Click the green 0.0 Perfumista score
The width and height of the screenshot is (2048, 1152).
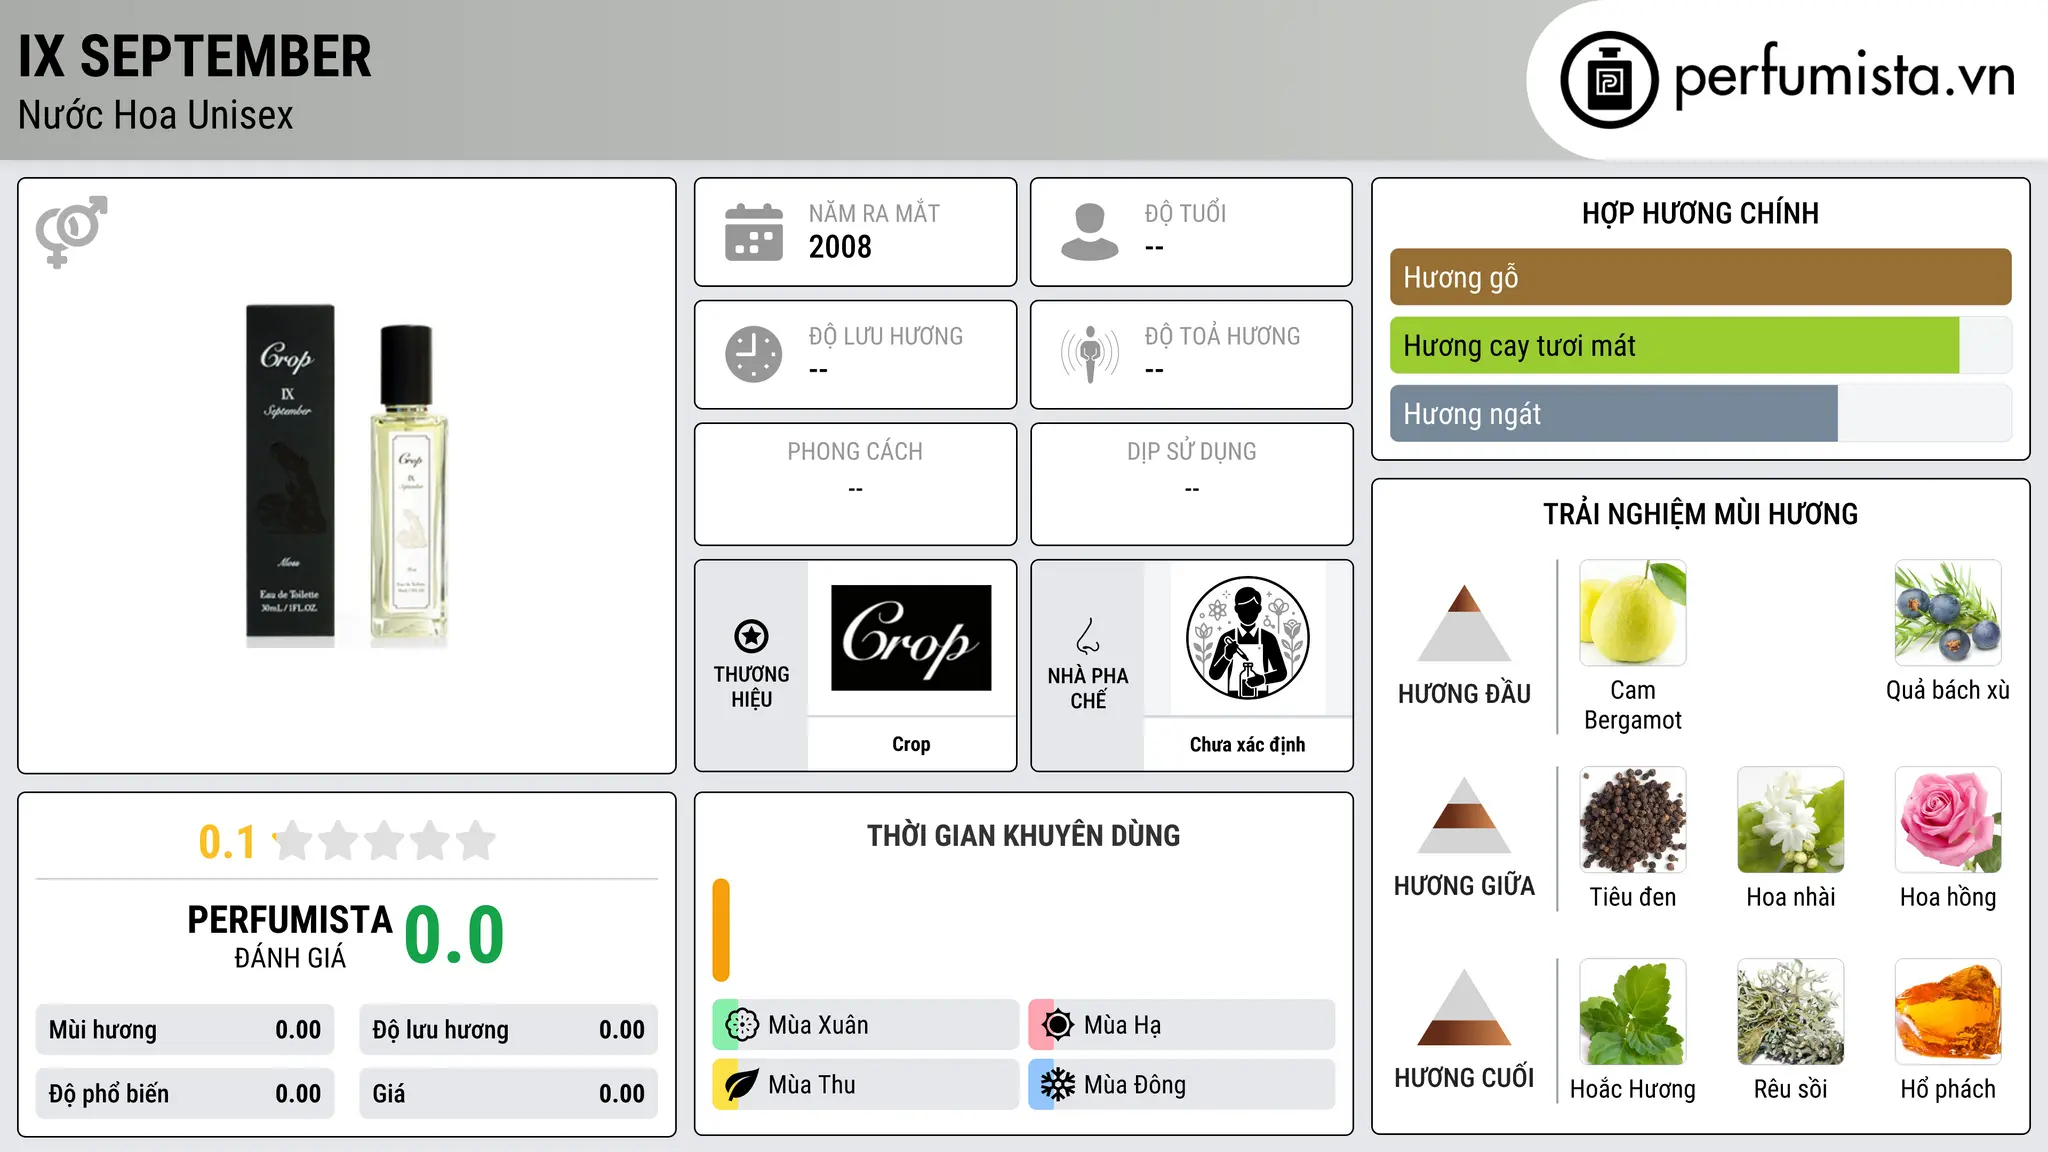click(x=455, y=935)
